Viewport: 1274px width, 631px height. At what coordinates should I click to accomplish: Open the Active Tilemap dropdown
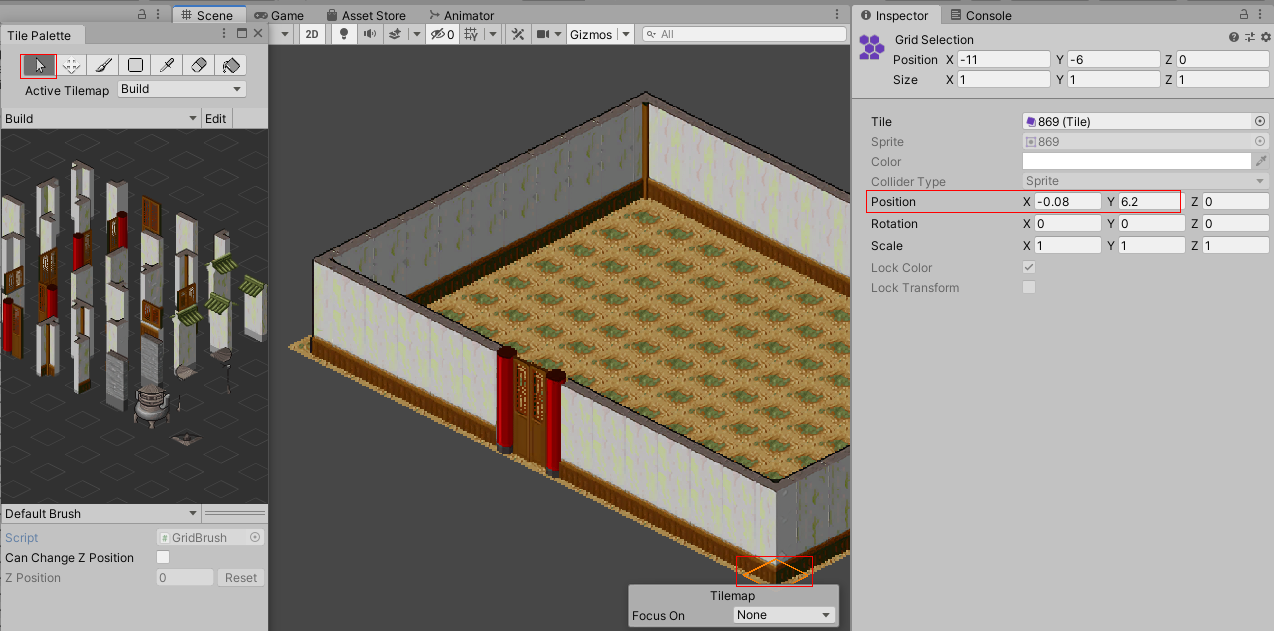click(x=180, y=89)
